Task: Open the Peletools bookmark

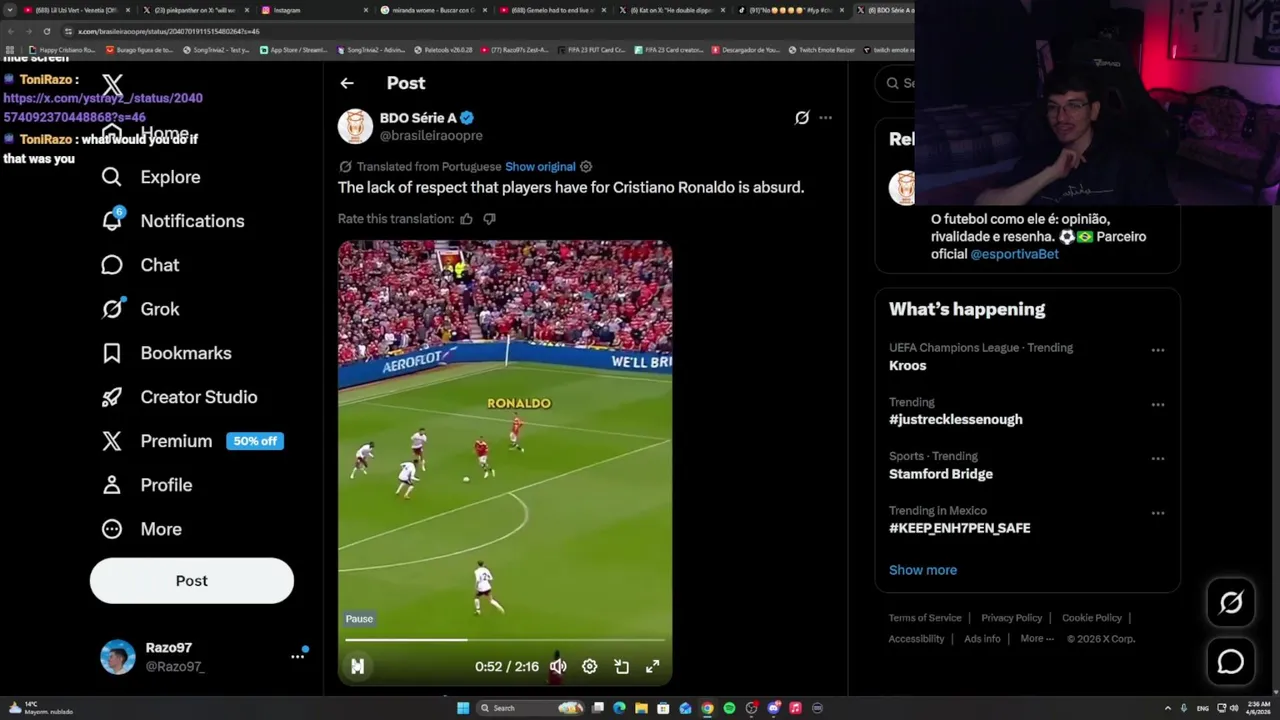Action: (443, 50)
